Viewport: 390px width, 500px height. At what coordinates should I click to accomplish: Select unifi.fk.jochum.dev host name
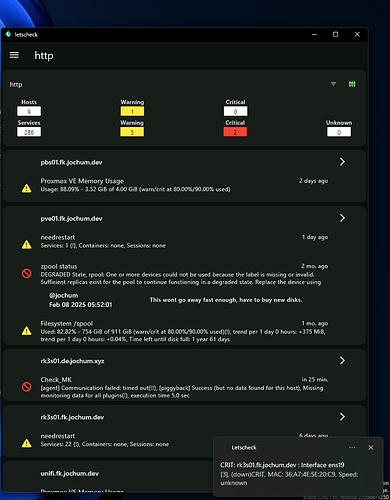70,473
